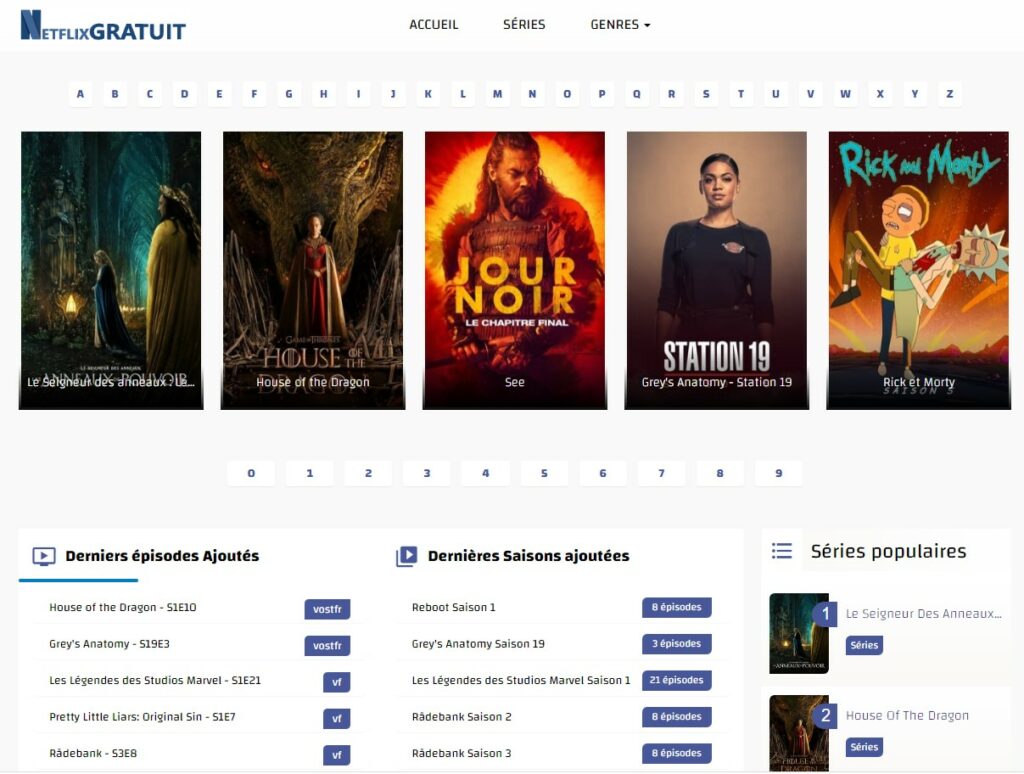1024x774 pixels.
Task: Filter series by letter P
Action: 601,94
